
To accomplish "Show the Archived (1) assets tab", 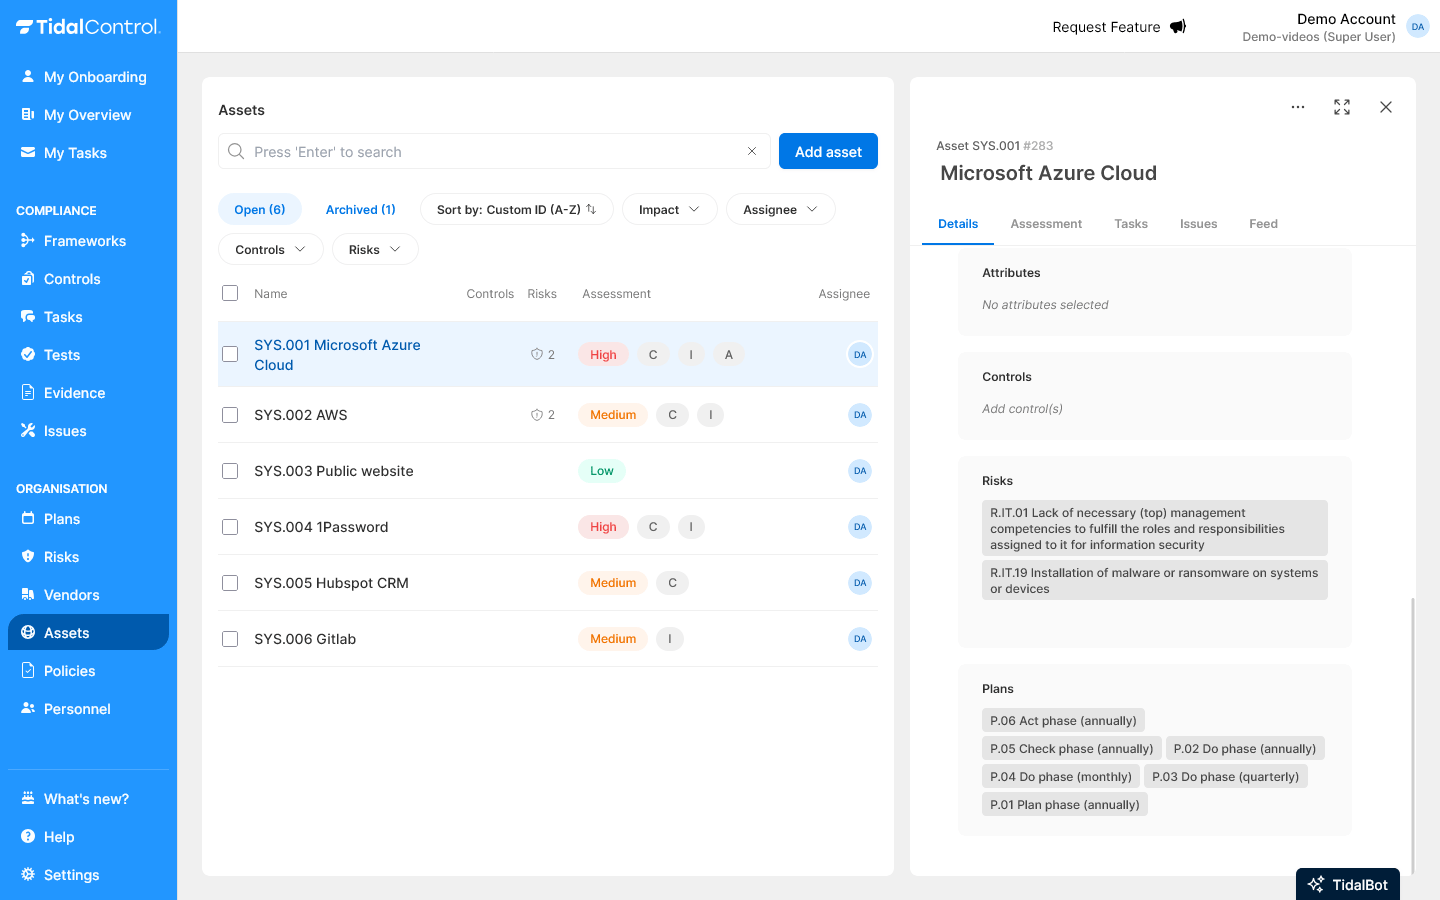I will coord(360,209).
